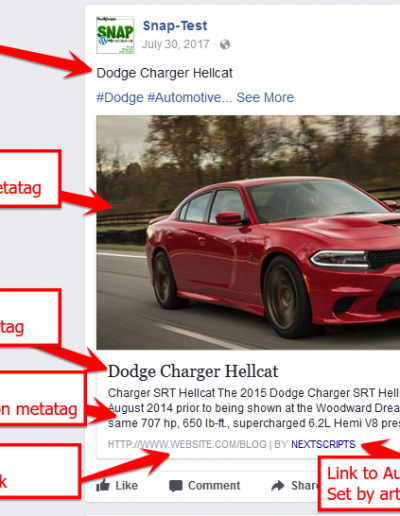Open the red Dodge Charger photo
The image size is (400, 516).
(x=248, y=232)
